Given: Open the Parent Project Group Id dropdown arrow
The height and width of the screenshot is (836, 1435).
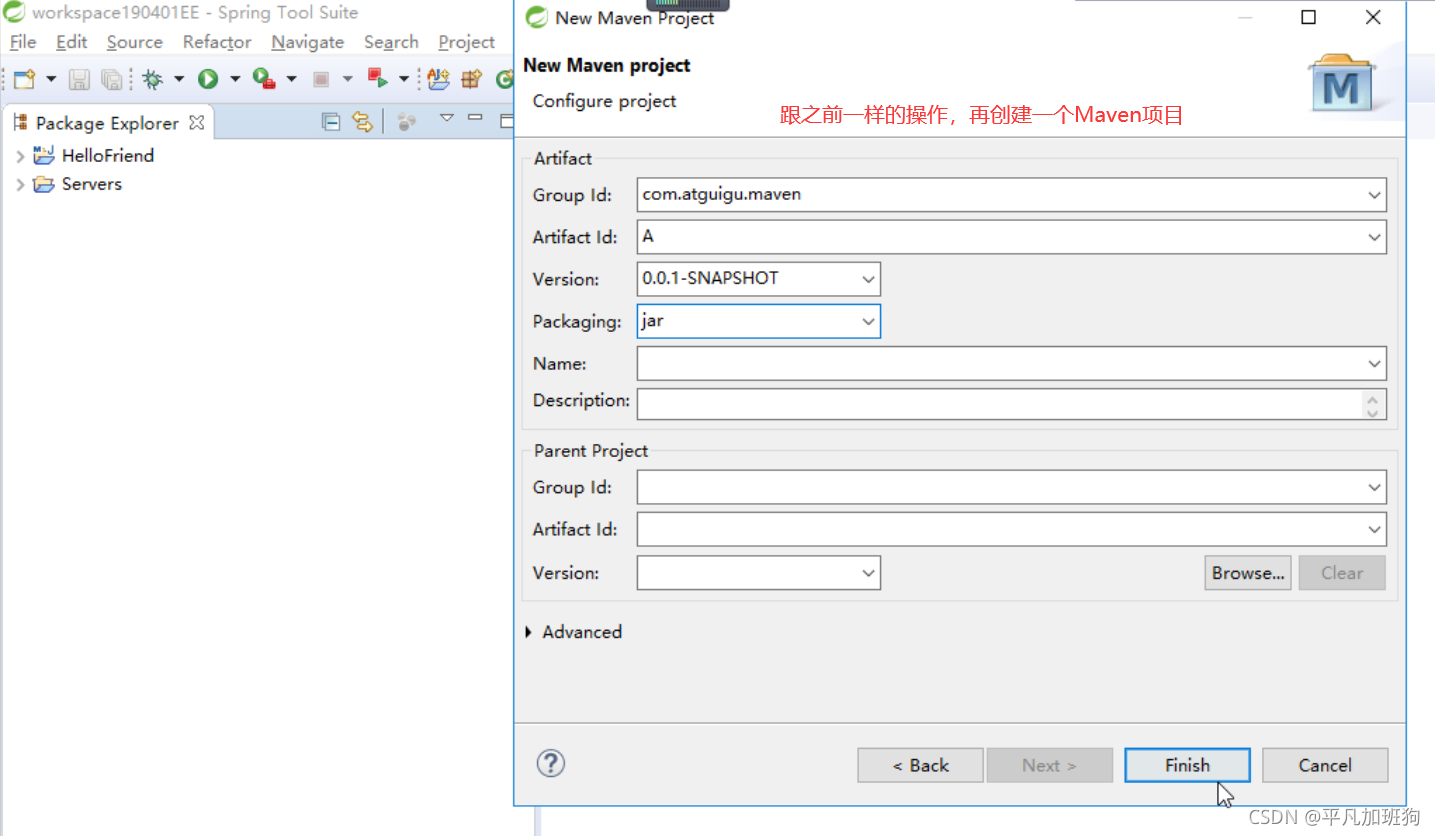Looking at the screenshot, I should (1375, 488).
